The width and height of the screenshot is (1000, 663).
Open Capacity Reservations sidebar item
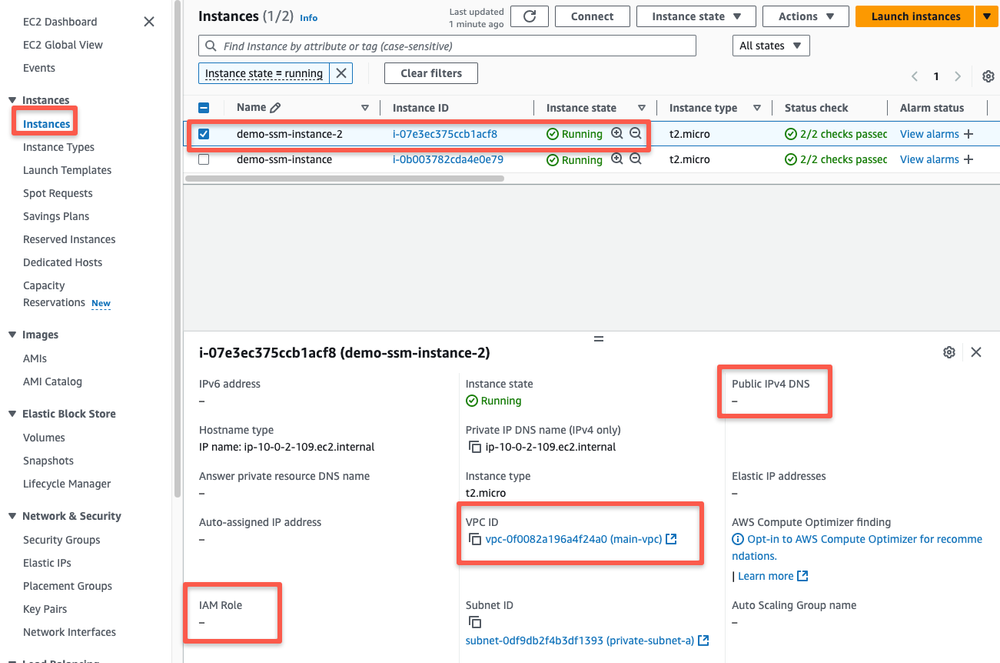[x=54, y=294]
